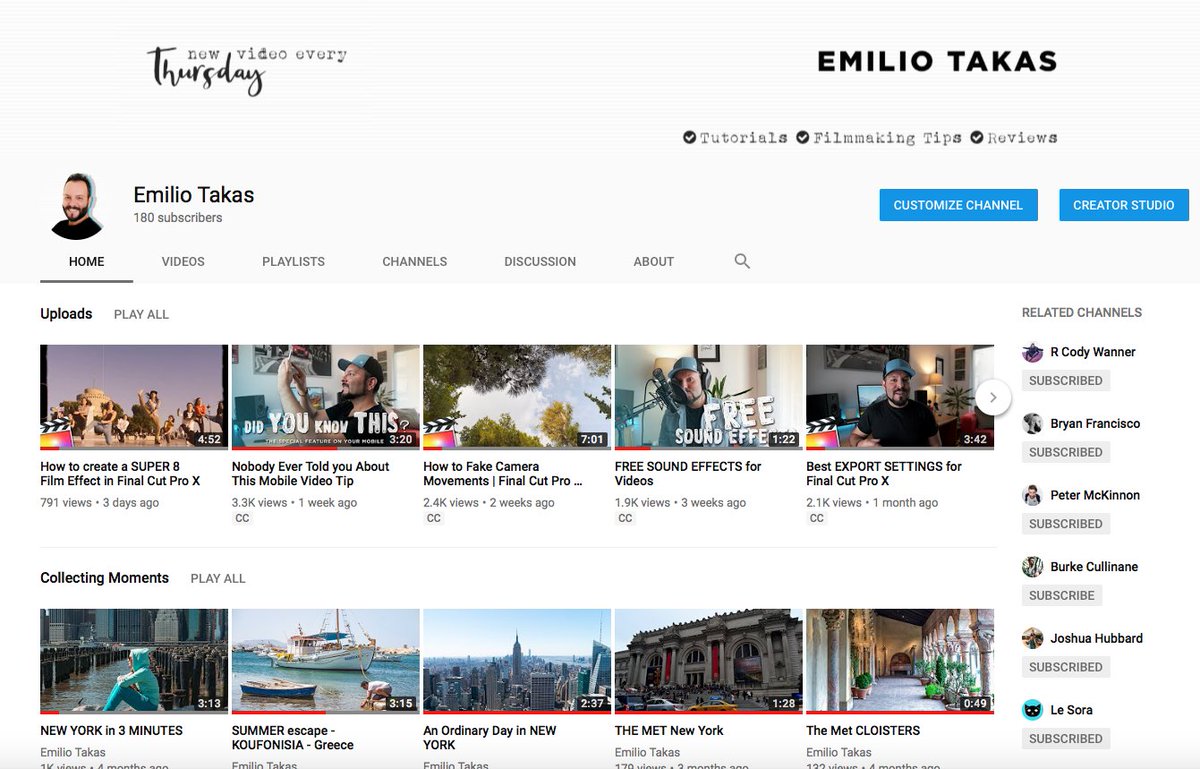Click the channel search magnifier icon
1200x769 pixels.
(742, 261)
